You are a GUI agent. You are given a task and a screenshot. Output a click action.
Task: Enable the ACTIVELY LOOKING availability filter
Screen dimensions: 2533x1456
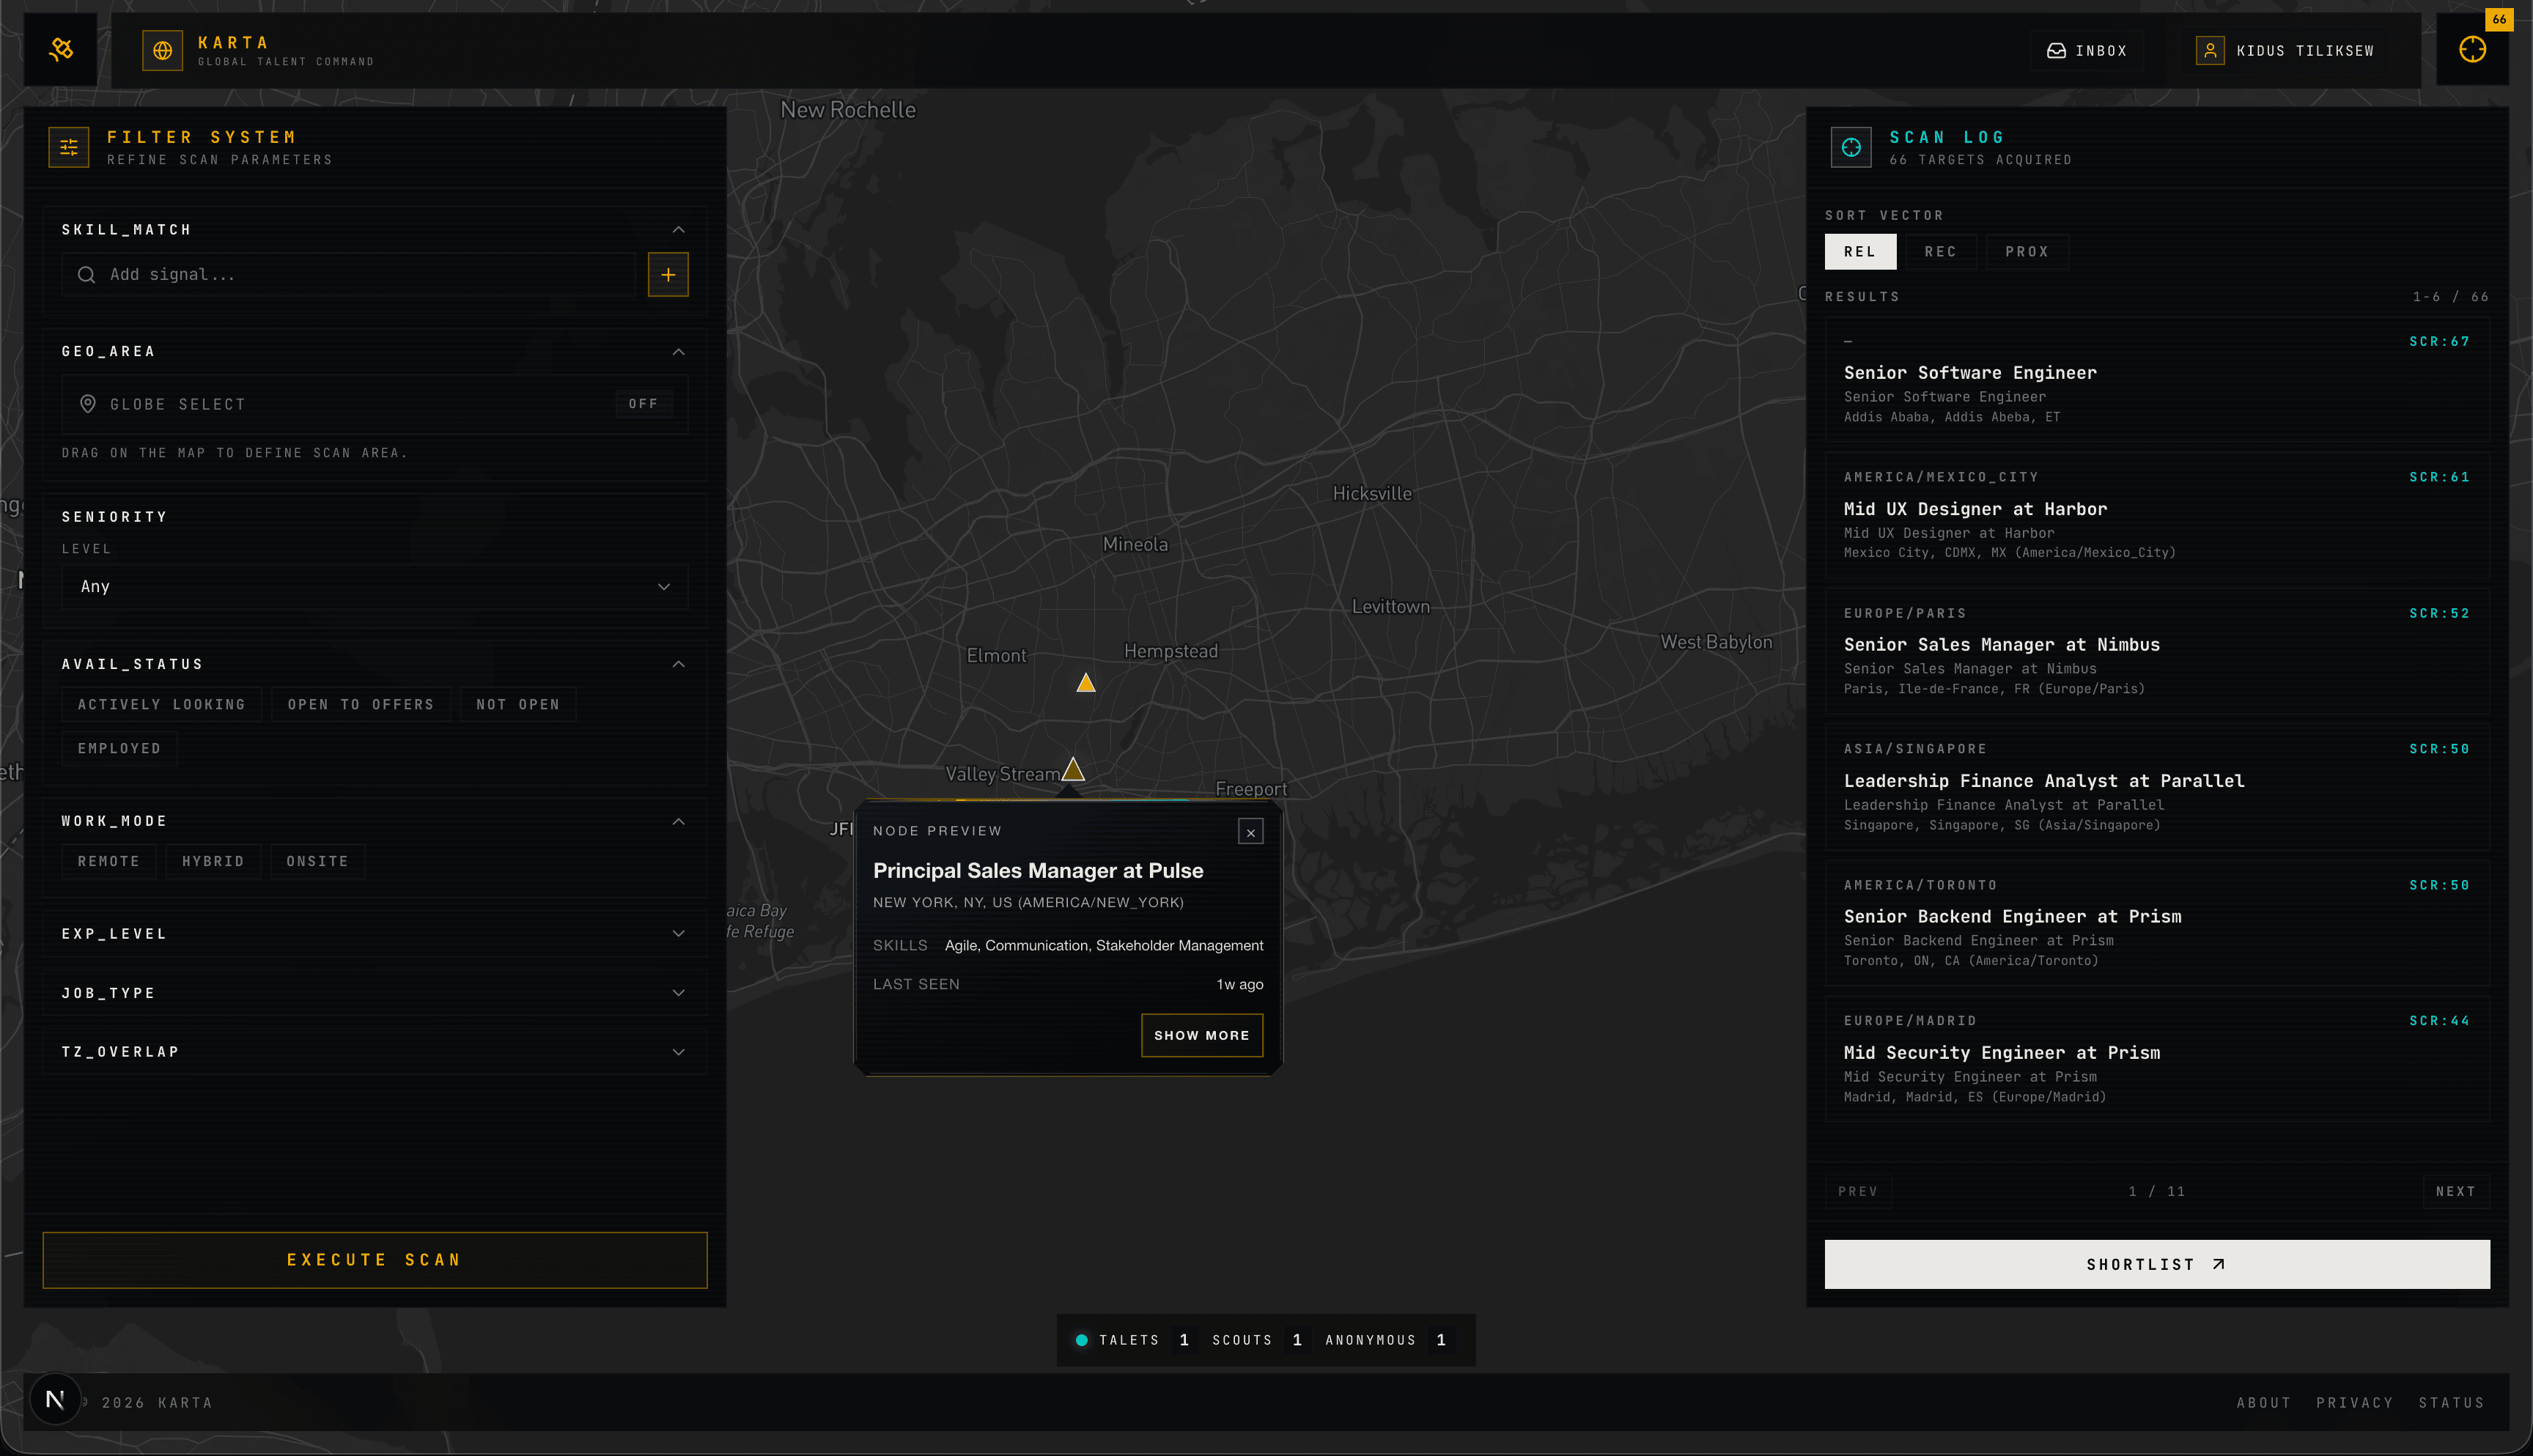pos(161,704)
